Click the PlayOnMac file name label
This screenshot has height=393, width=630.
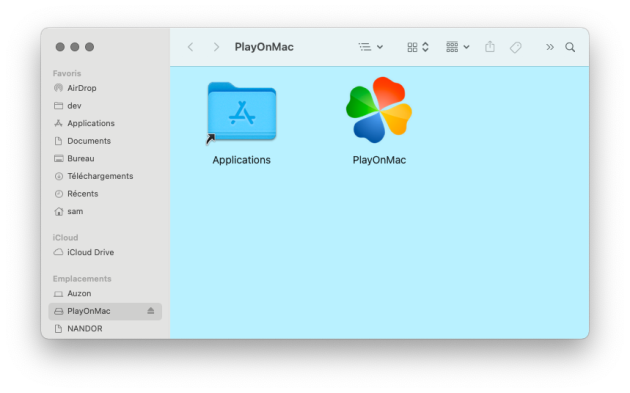(379, 160)
